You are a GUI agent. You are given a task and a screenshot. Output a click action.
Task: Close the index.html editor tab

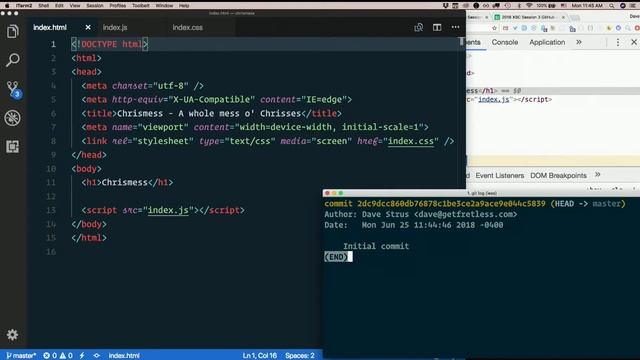(x=88, y=27)
